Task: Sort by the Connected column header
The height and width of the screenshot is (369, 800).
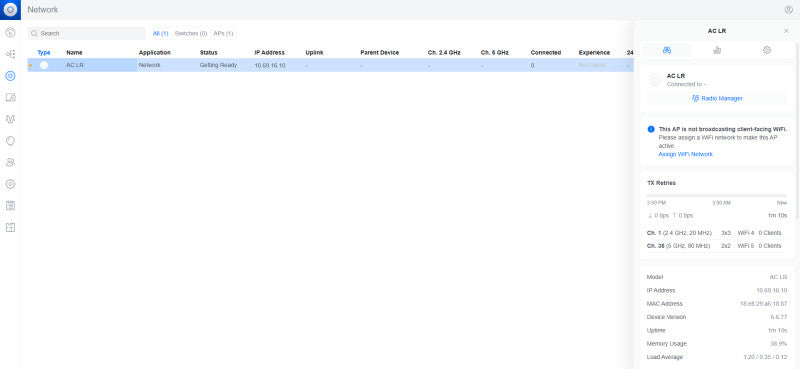Action: (x=545, y=53)
